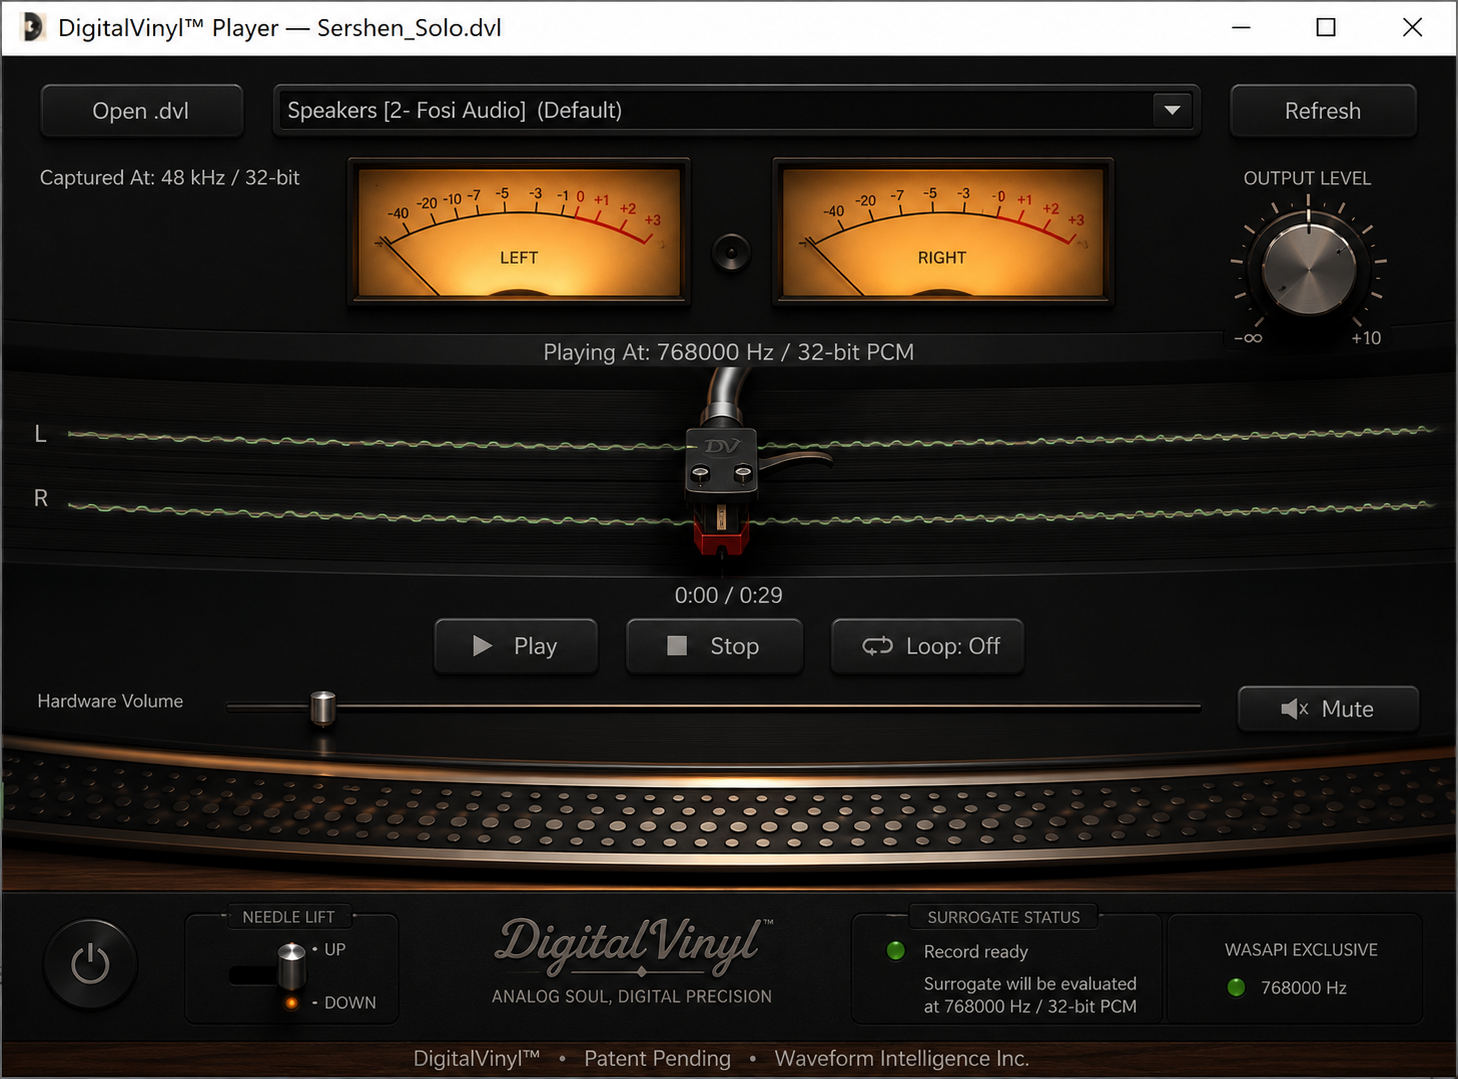The height and width of the screenshot is (1079, 1458).
Task: Open the Speakers output device dropdown
Action: [736, 110]
